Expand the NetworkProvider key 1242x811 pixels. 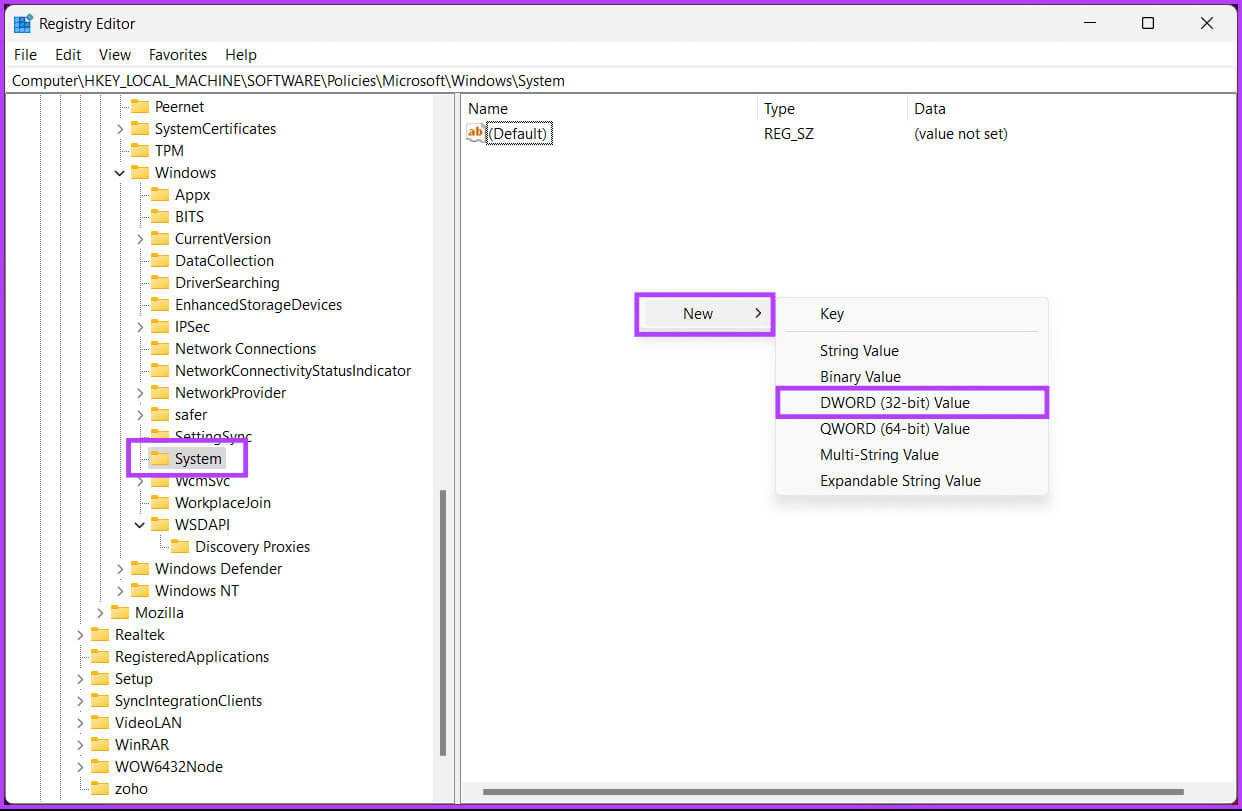point(140,393)
